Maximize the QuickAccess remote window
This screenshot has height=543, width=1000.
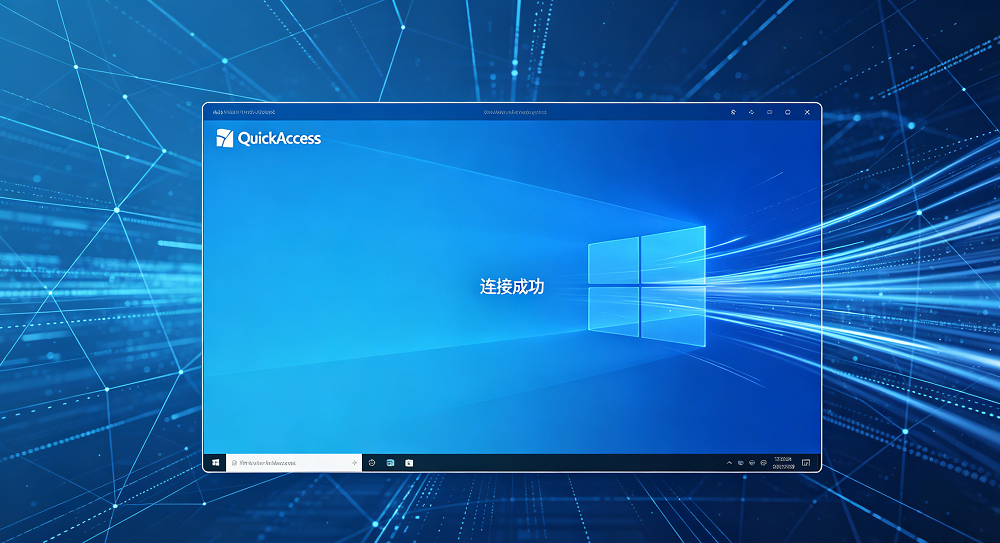[788, 112]
